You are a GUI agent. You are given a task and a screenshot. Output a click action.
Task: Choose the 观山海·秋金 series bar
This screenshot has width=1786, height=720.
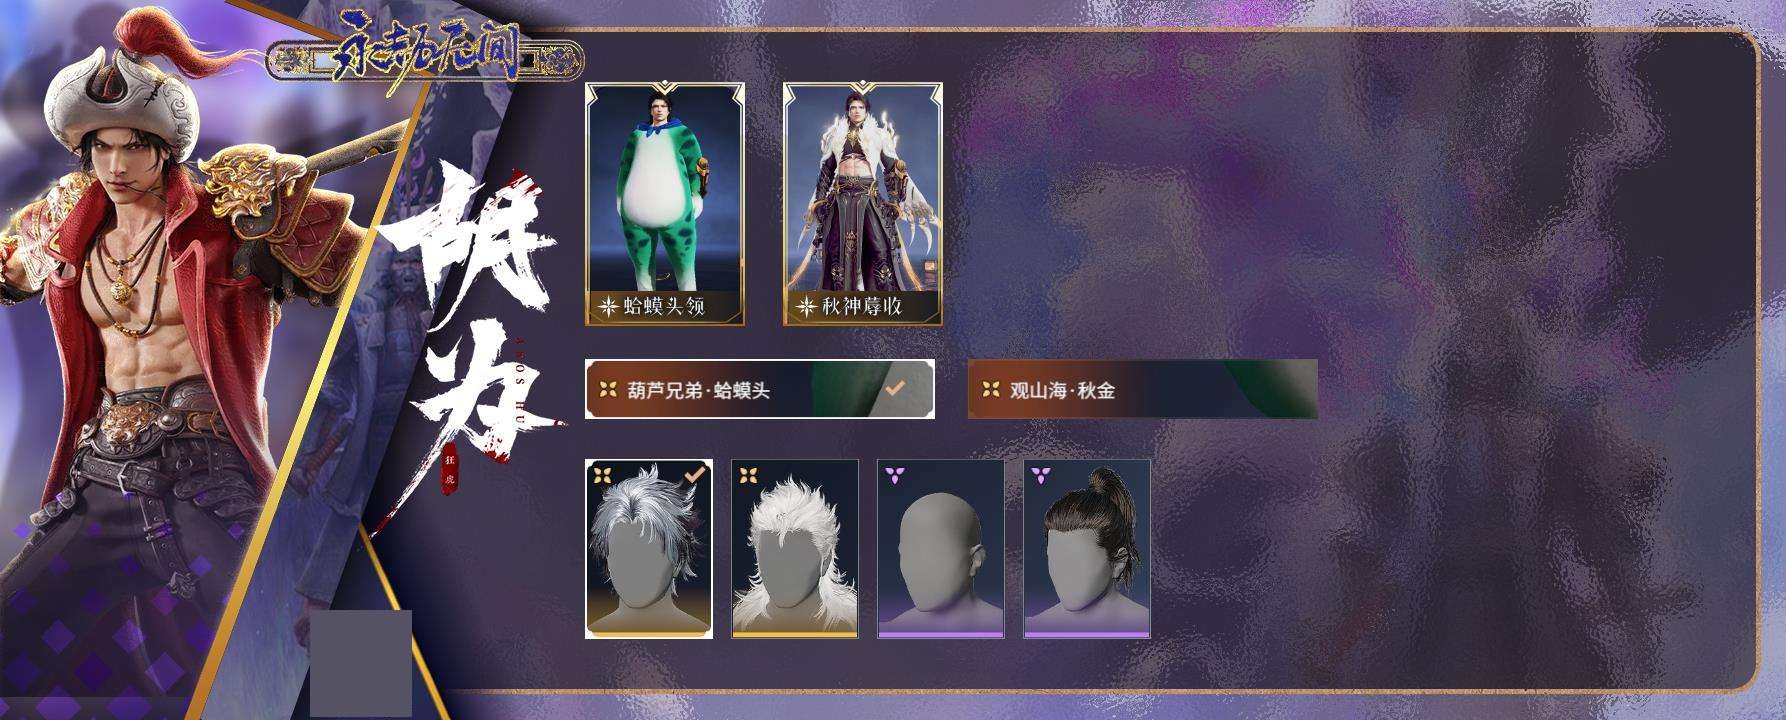click(1142, 389)
